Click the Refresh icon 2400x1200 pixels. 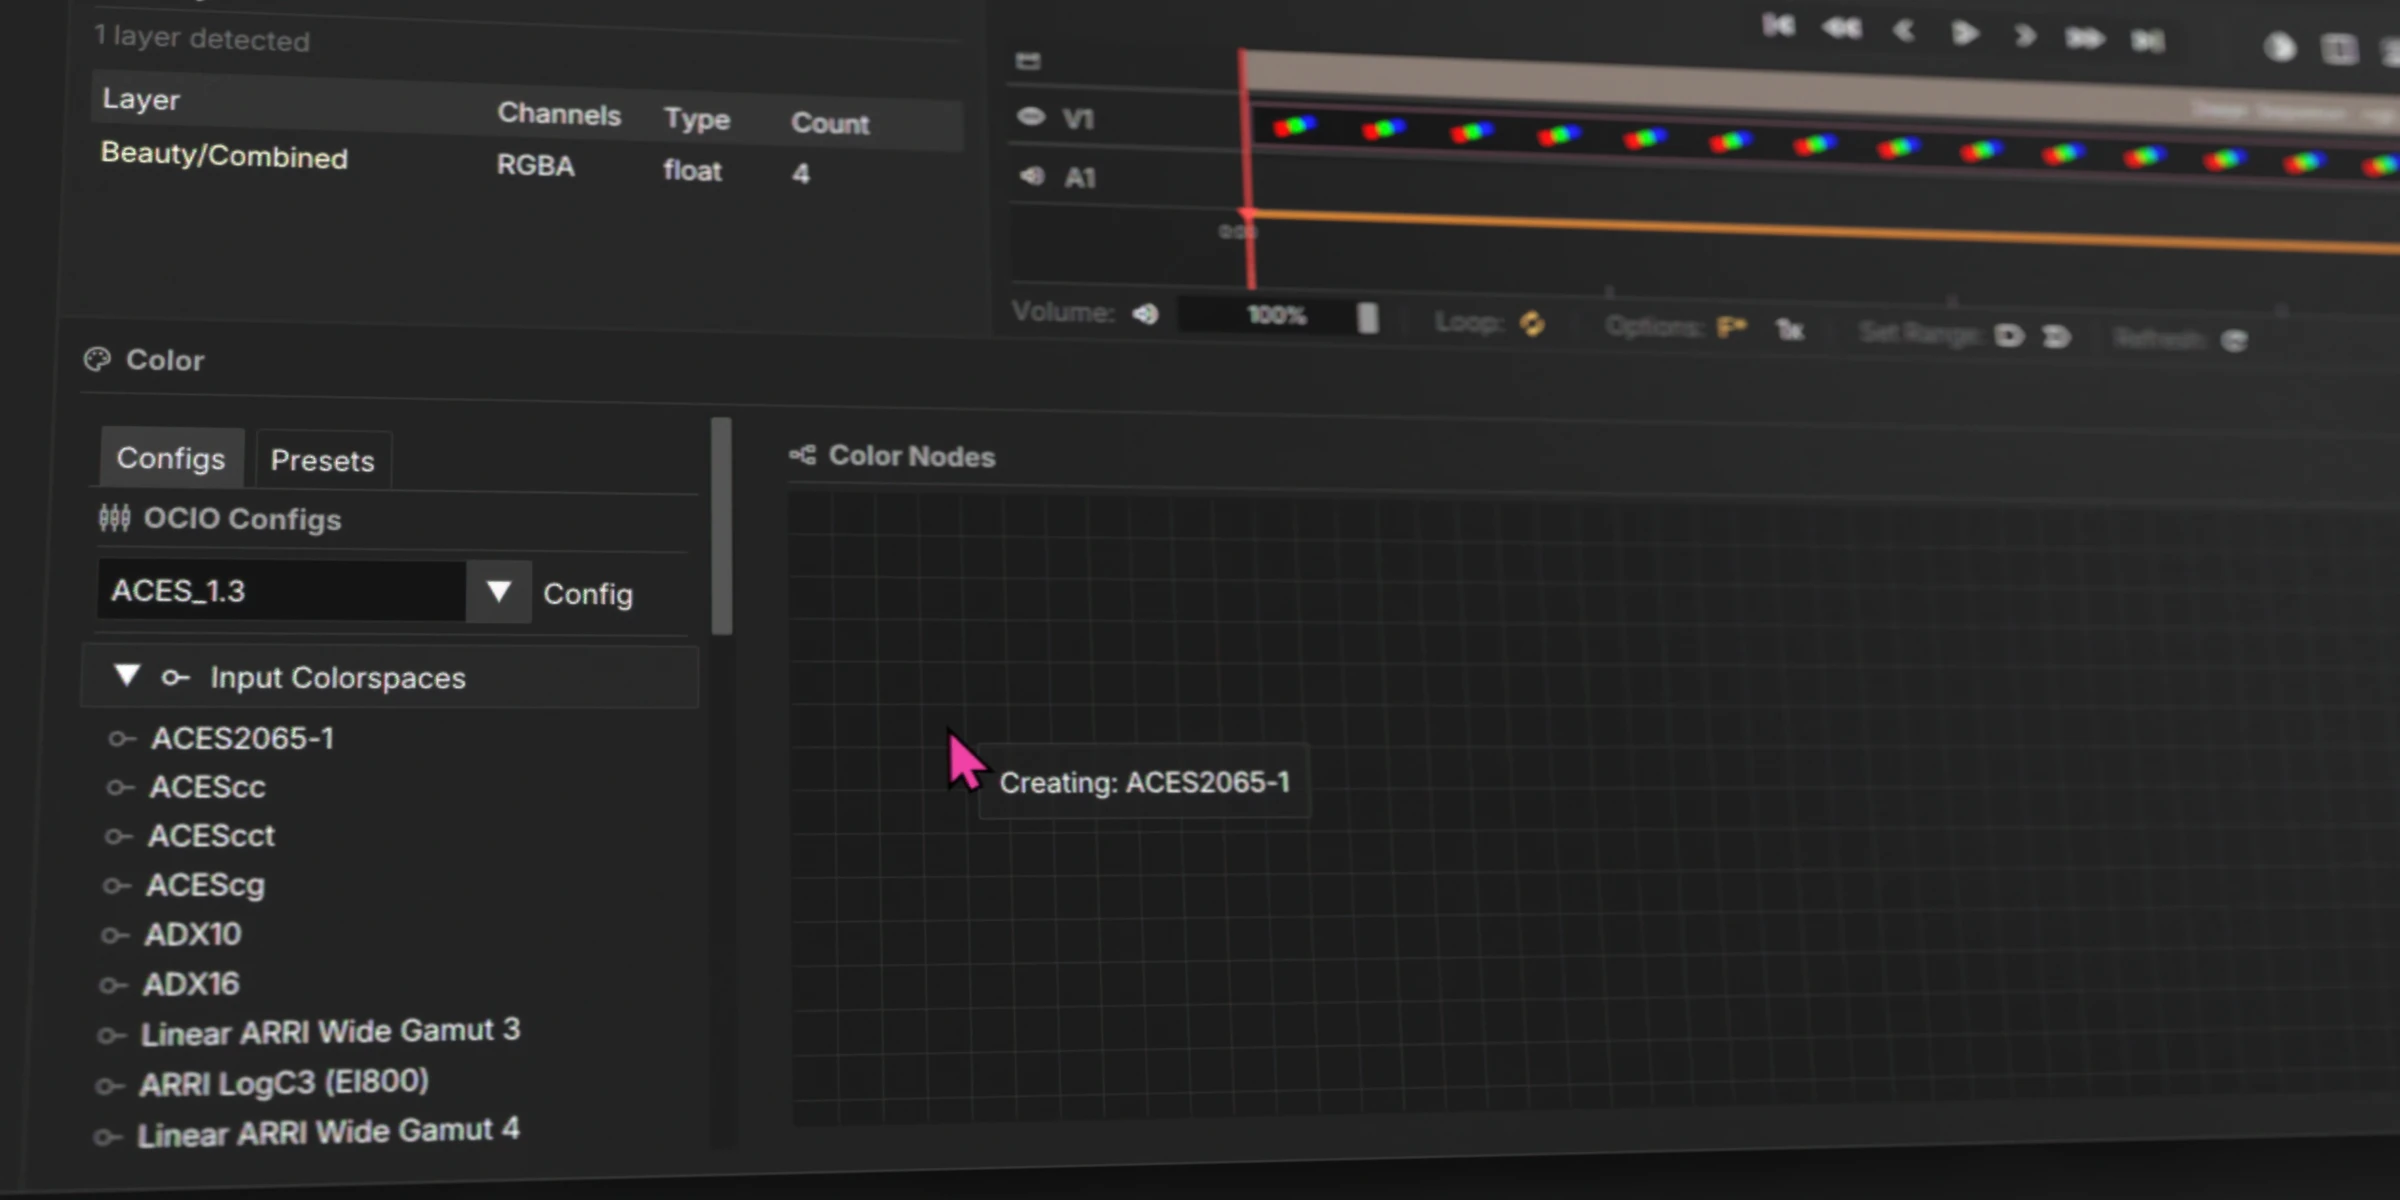tap(2234, 341)
